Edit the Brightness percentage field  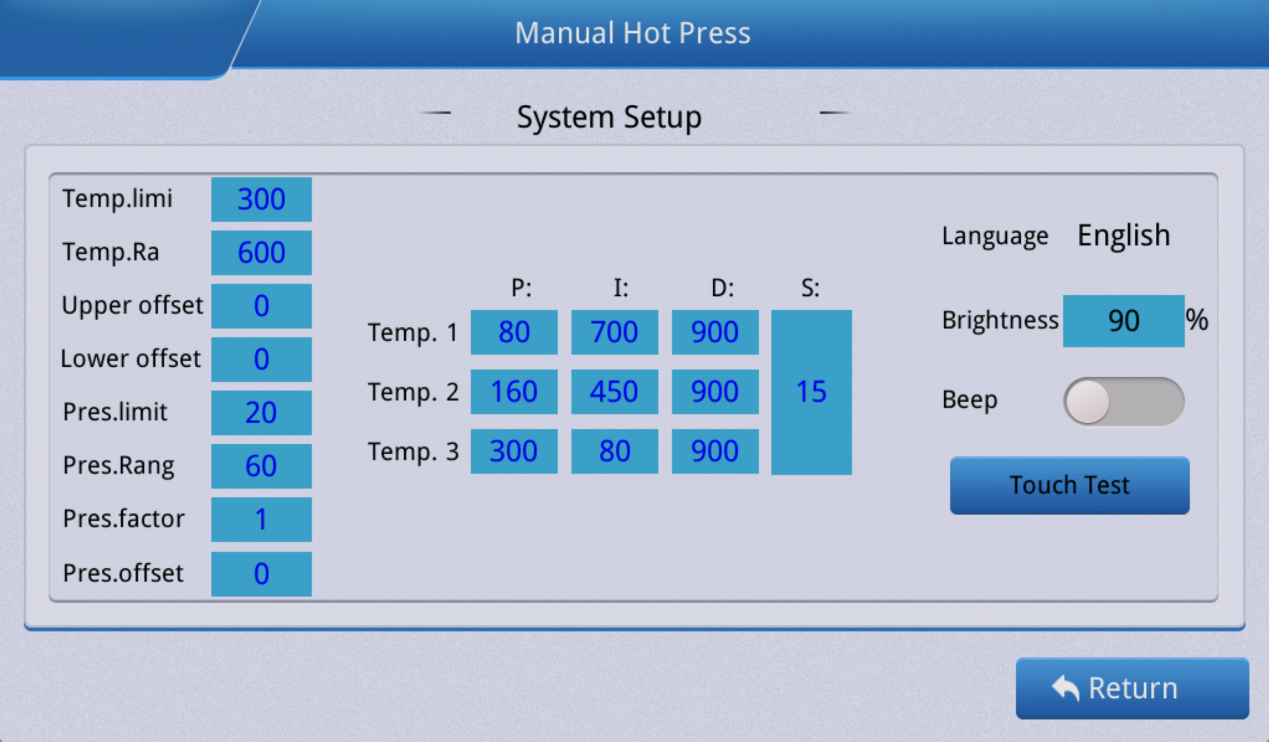[x=1123, y=321]
